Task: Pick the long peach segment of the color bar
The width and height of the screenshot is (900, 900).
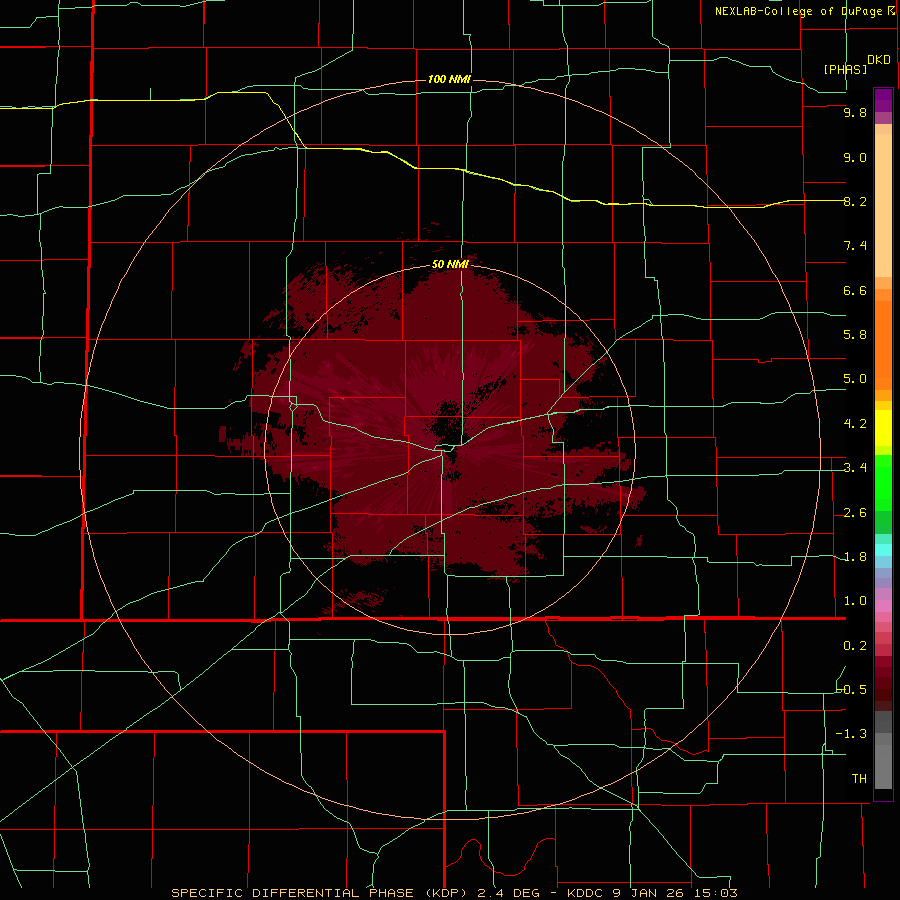Action: click(883, 205)
